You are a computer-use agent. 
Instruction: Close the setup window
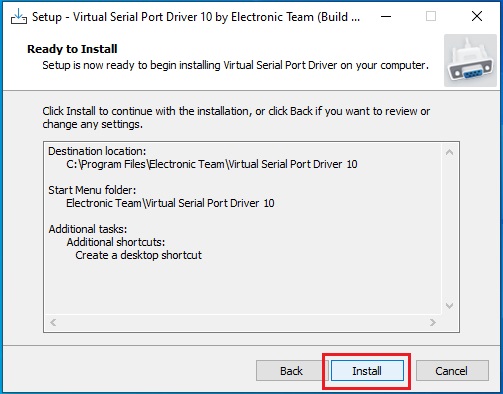pos(477,16)
